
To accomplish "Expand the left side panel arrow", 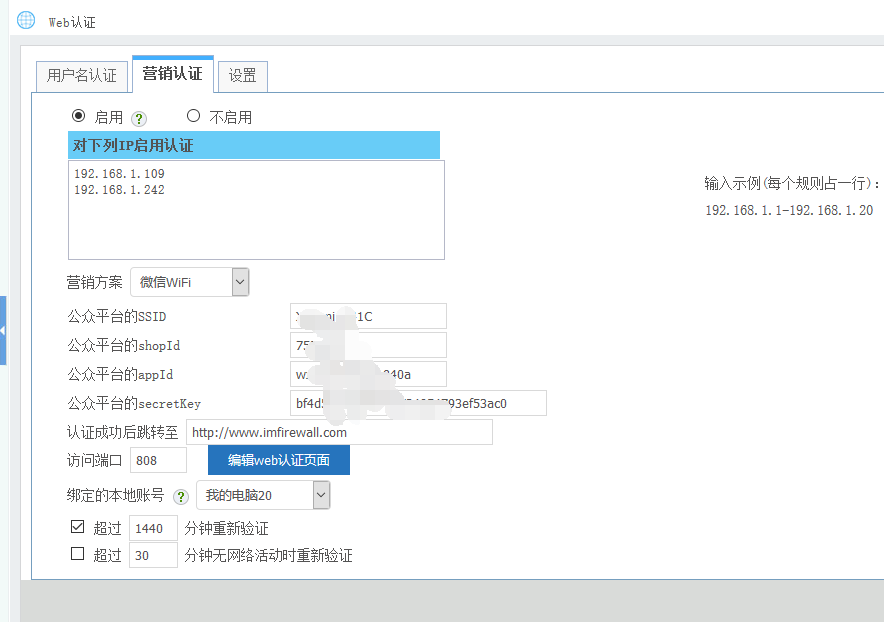I will coord(3,330).
